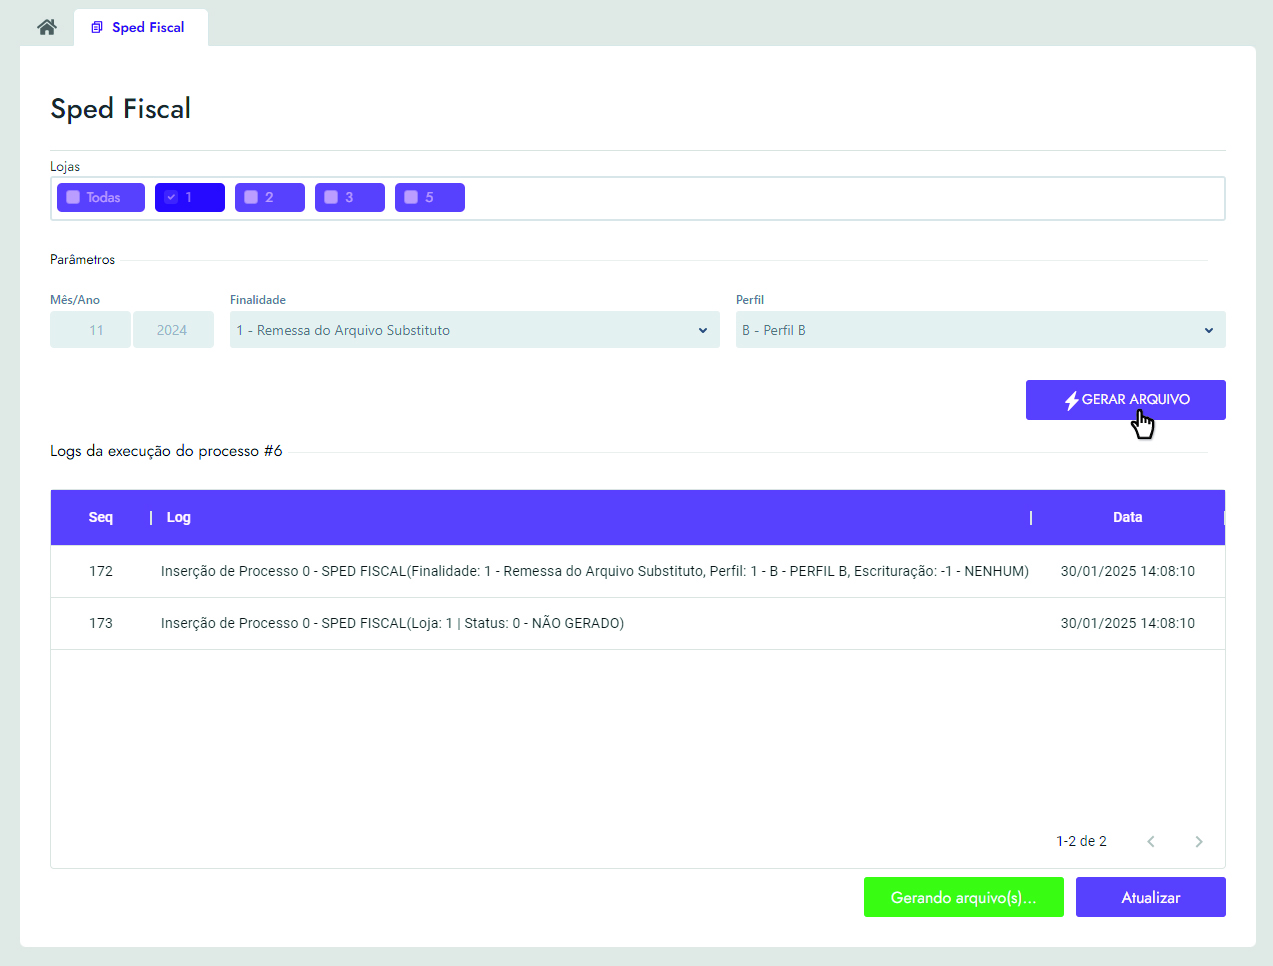Image resolution: width=1273 pixels, height=966 pixels.
Task: Click the year field showing 2024
Action: coord(173,330)
